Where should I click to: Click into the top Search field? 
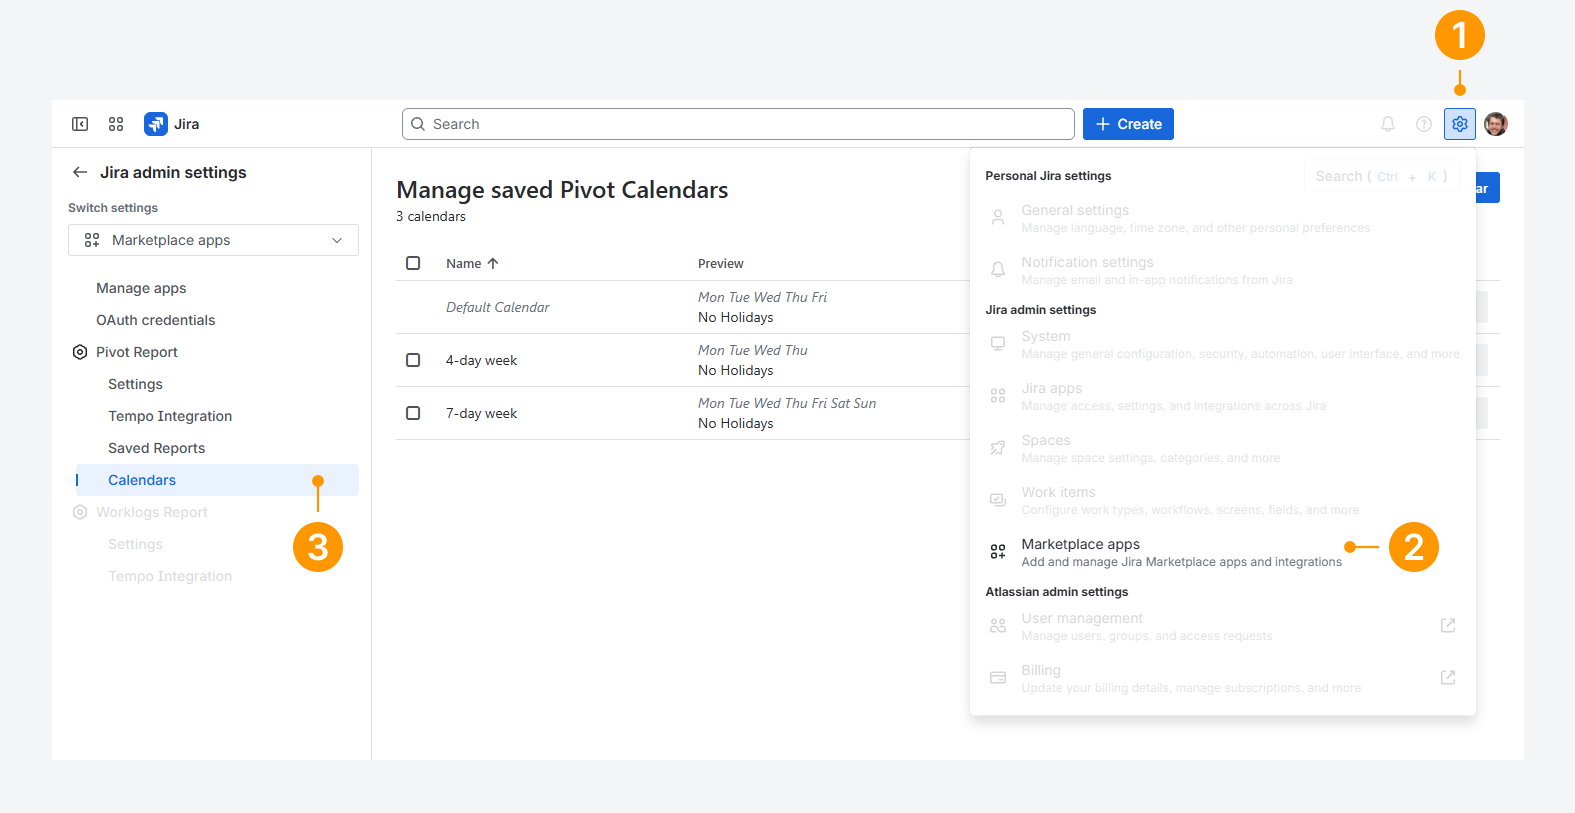tap(738, 124)
